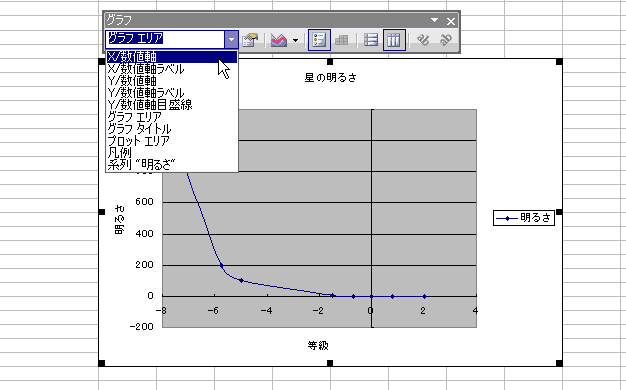Close the グラフ floating toolbar
This screenshot has width=626, height=390.
[x=451, y=21]
